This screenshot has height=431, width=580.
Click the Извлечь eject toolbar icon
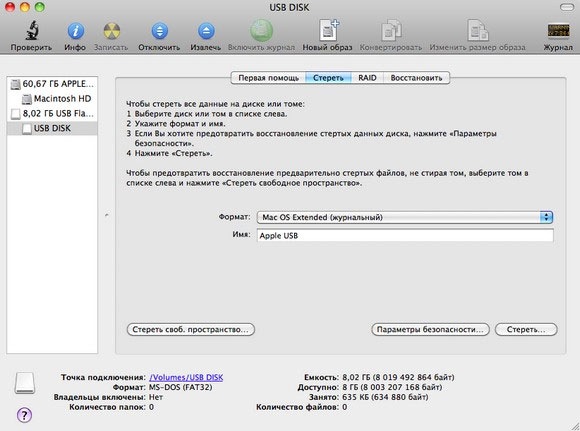[x=206, y=31]
